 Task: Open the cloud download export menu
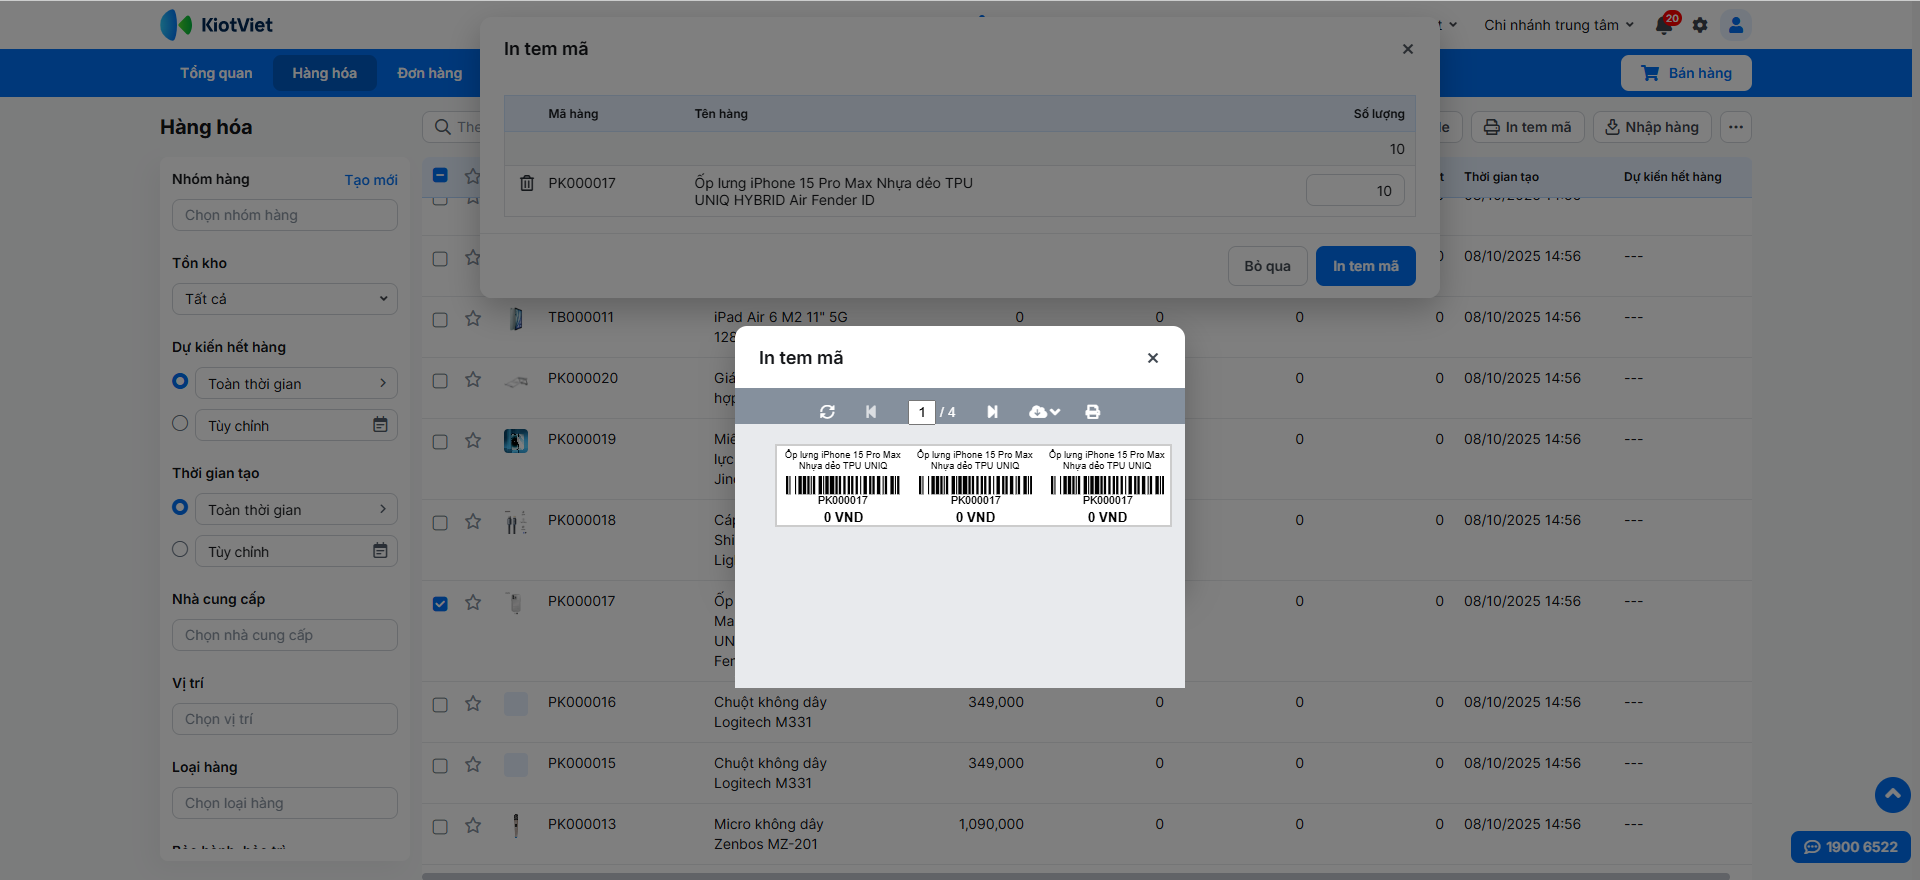tap(1044, 412)
